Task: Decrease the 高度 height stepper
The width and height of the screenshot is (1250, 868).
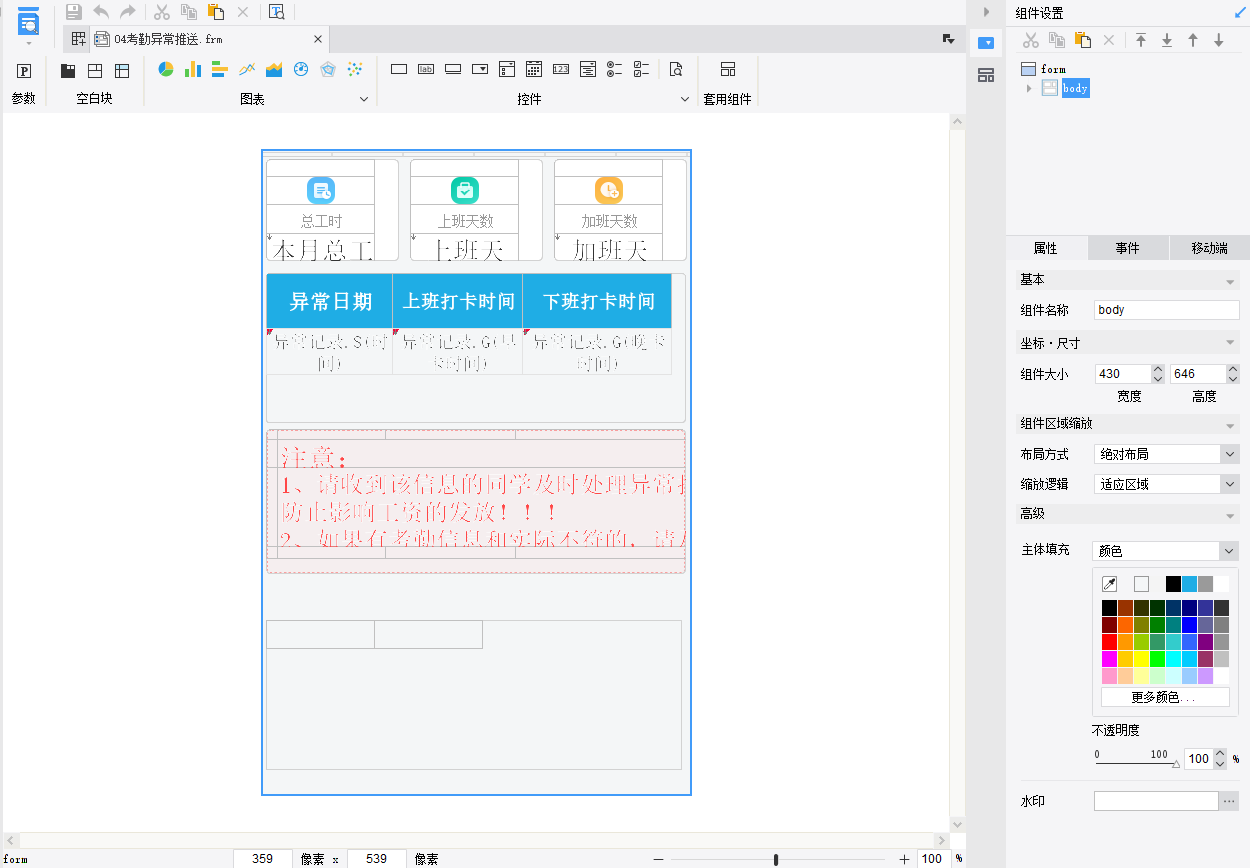Action: pyautogui.click(x=1233, y=379)
